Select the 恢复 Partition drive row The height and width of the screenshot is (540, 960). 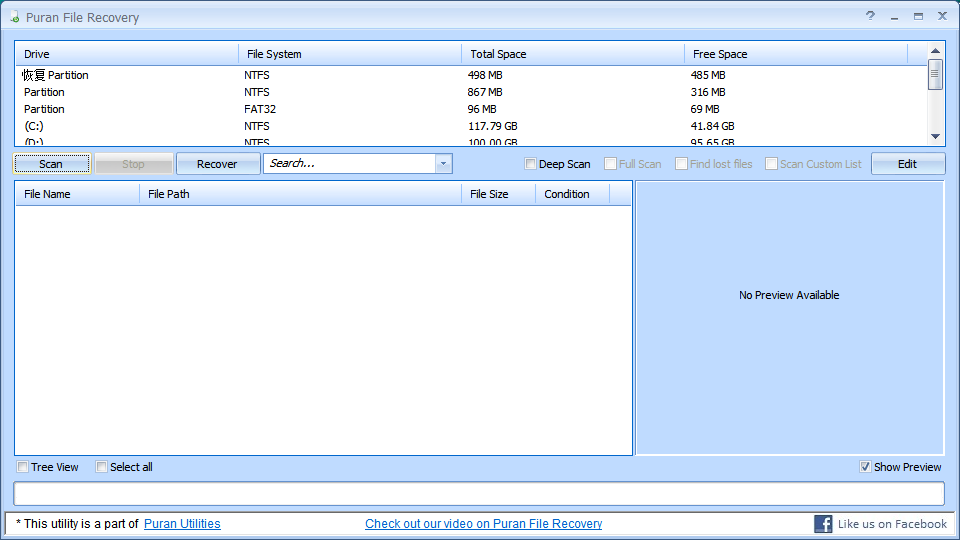coord(471,75)
